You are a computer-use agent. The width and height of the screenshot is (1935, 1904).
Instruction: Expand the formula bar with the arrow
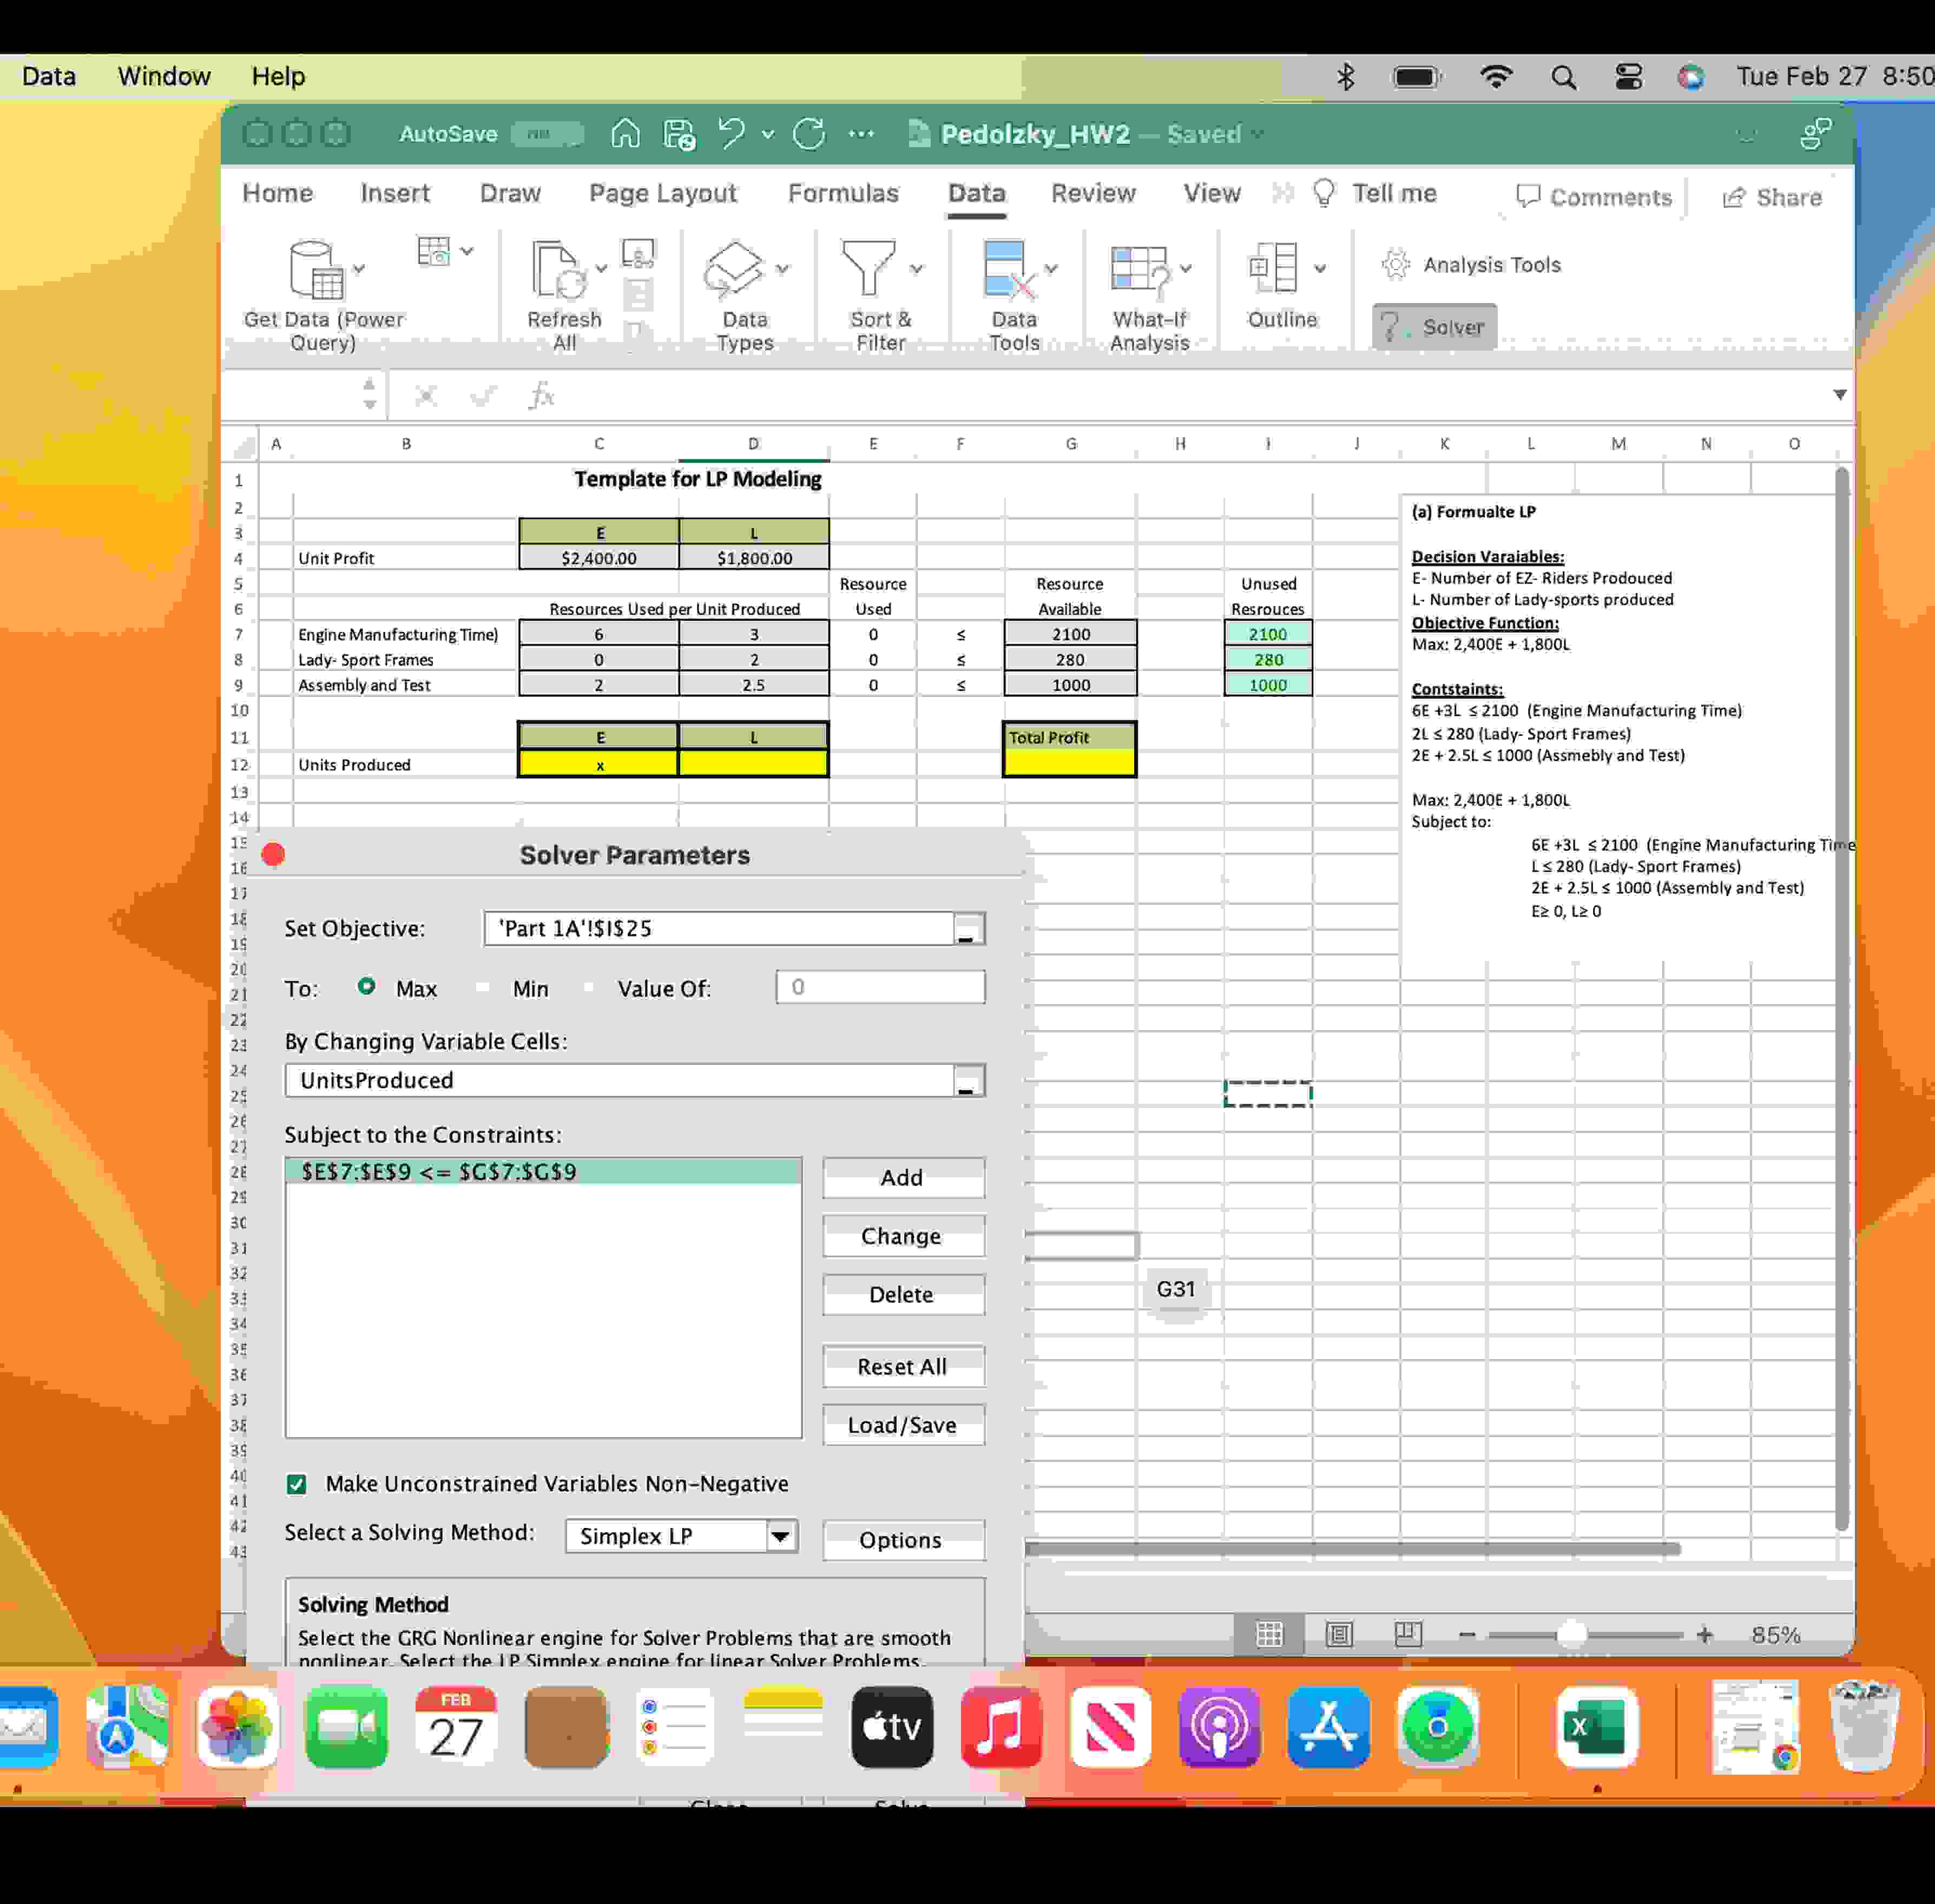1839,395
